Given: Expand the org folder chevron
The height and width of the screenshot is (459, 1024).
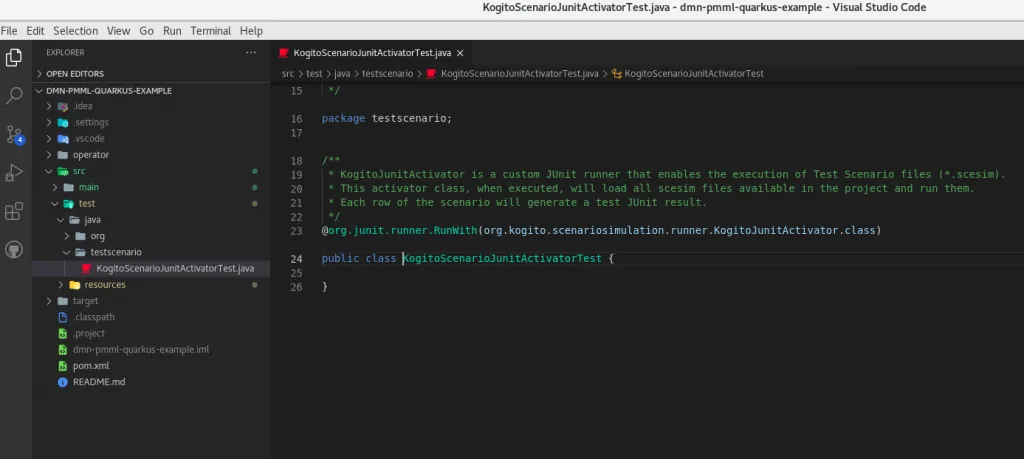Looking at the screenshot, I should (67, 236).
